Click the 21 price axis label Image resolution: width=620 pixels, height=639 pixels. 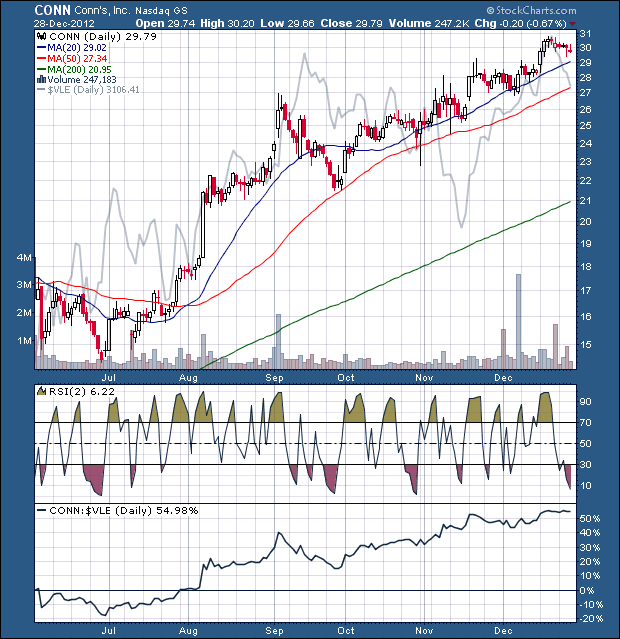[x=586, y=201]
